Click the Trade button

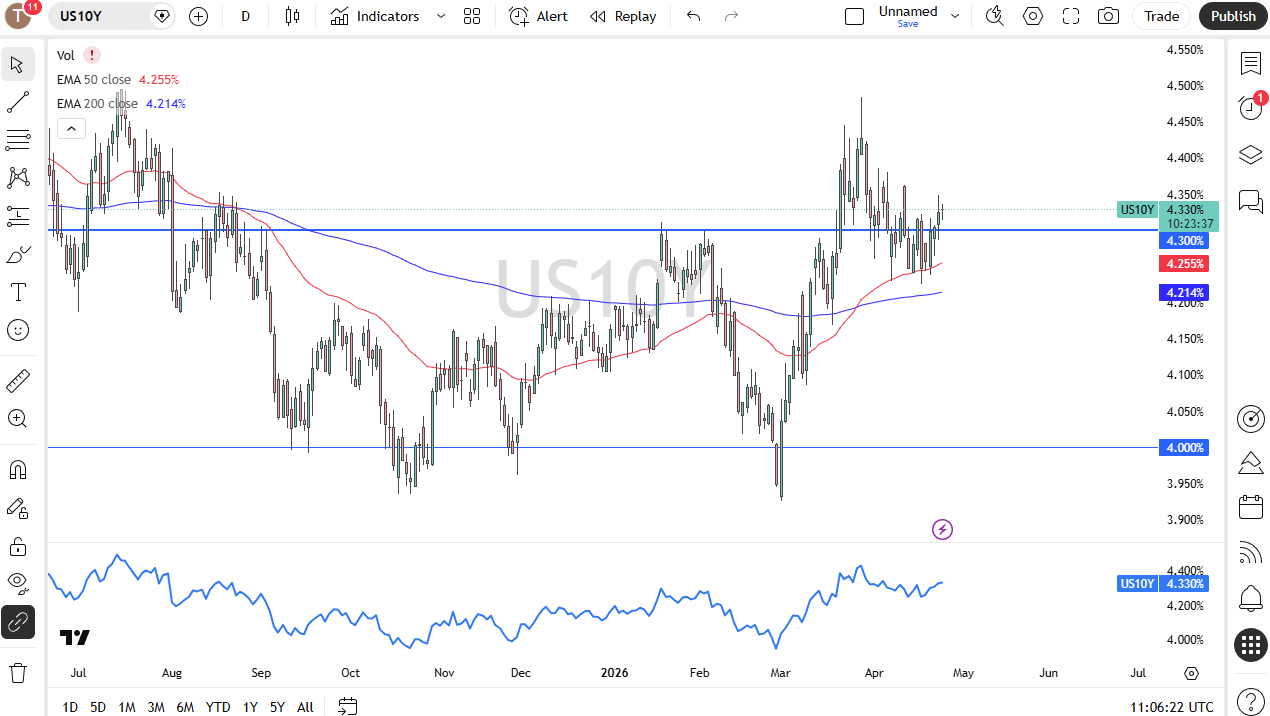1161,16
